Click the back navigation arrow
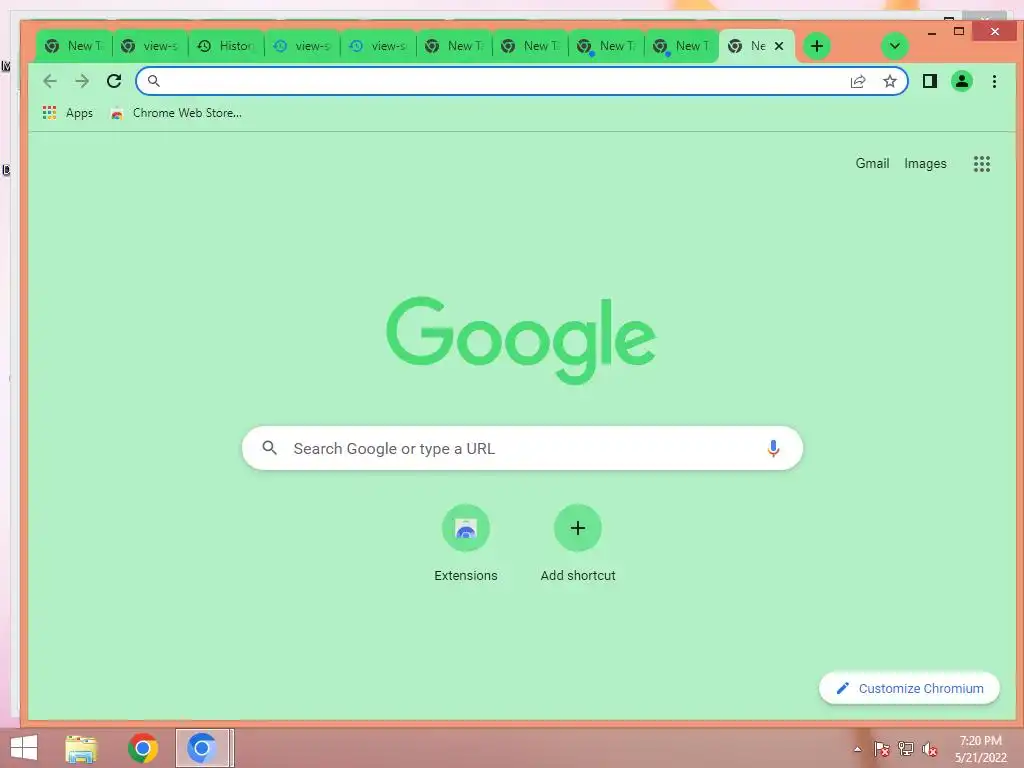The image size is (1024, 768). coord(50,81)
